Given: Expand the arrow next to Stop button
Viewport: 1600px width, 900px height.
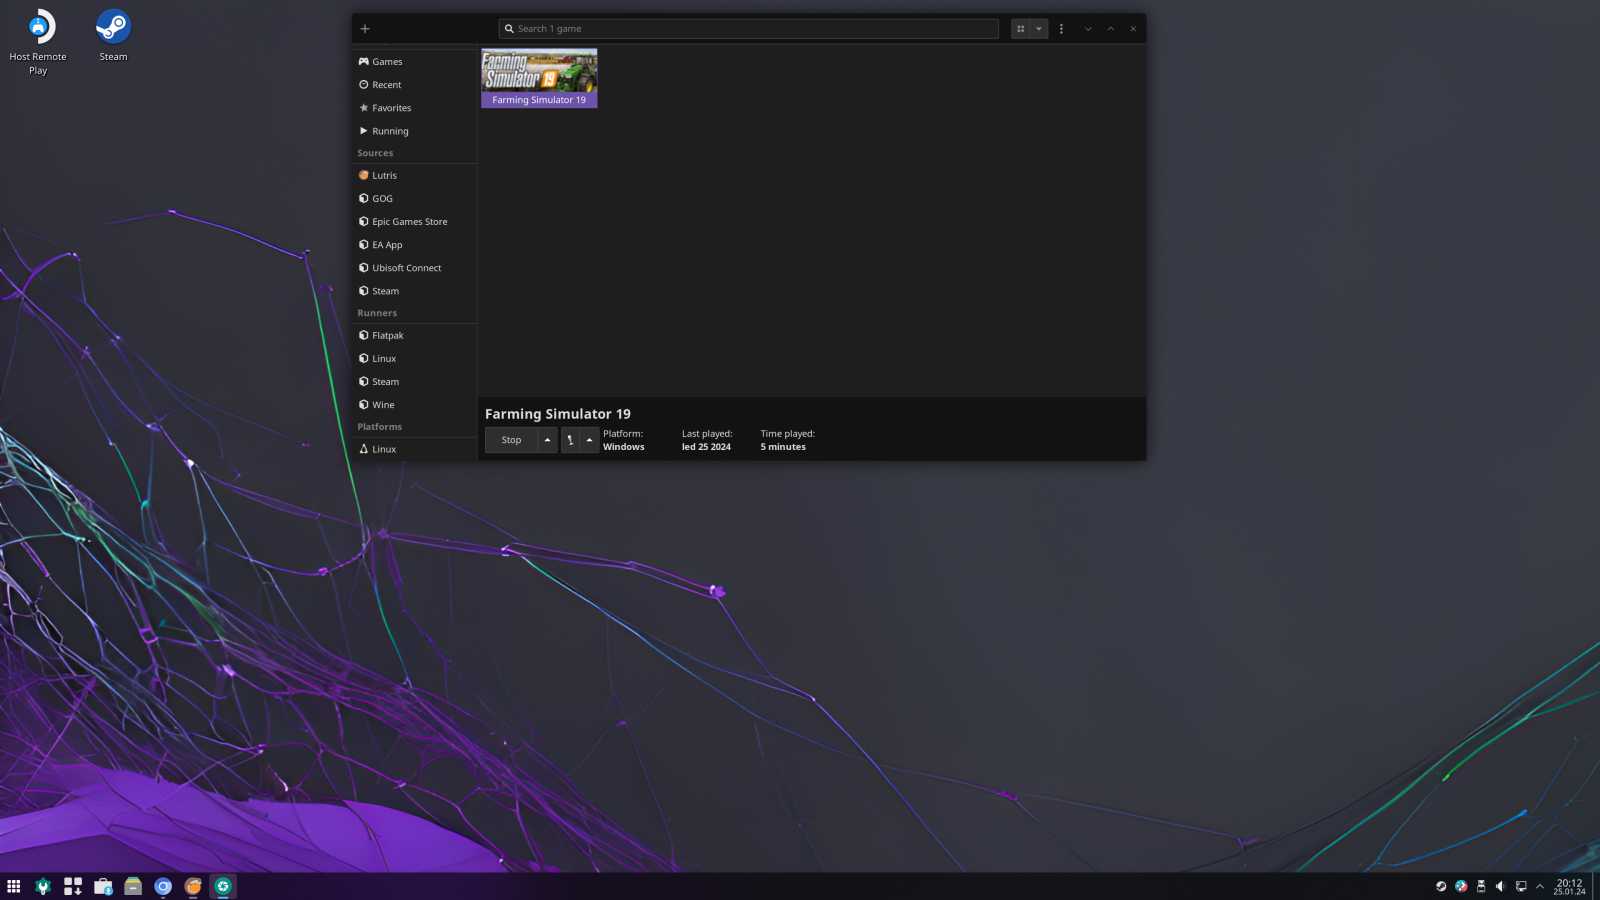Looking at the screenshot, I should pos(547,440).
